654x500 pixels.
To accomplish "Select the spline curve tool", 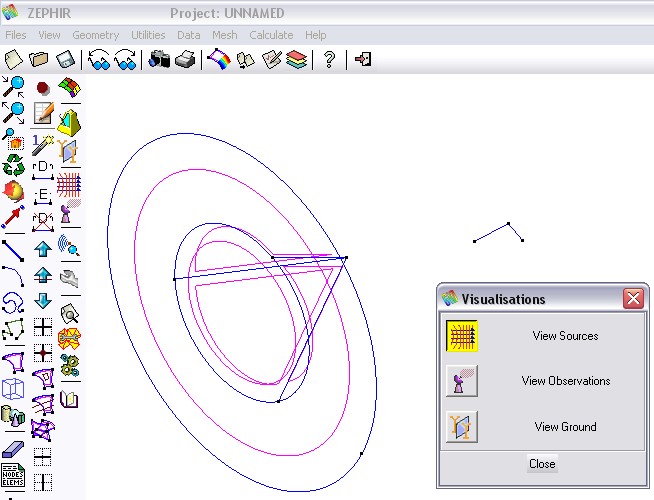I will [13, 303].
